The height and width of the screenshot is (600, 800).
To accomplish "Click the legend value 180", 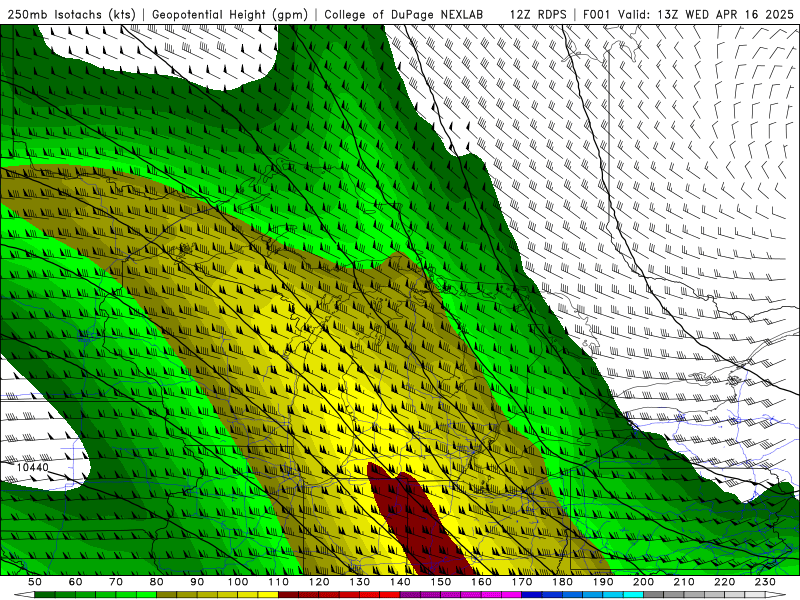I will coord(562,582).
